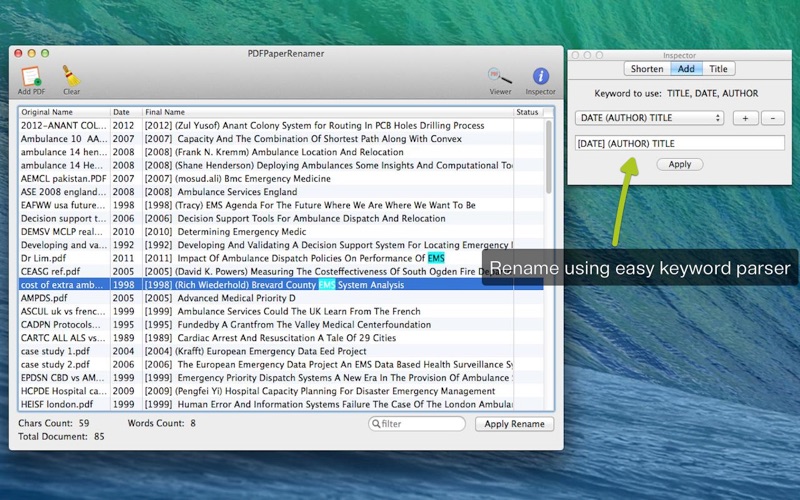Click the Clear broom icon
The height and width of the screenshot is (500, 800).
coord(71,76)
